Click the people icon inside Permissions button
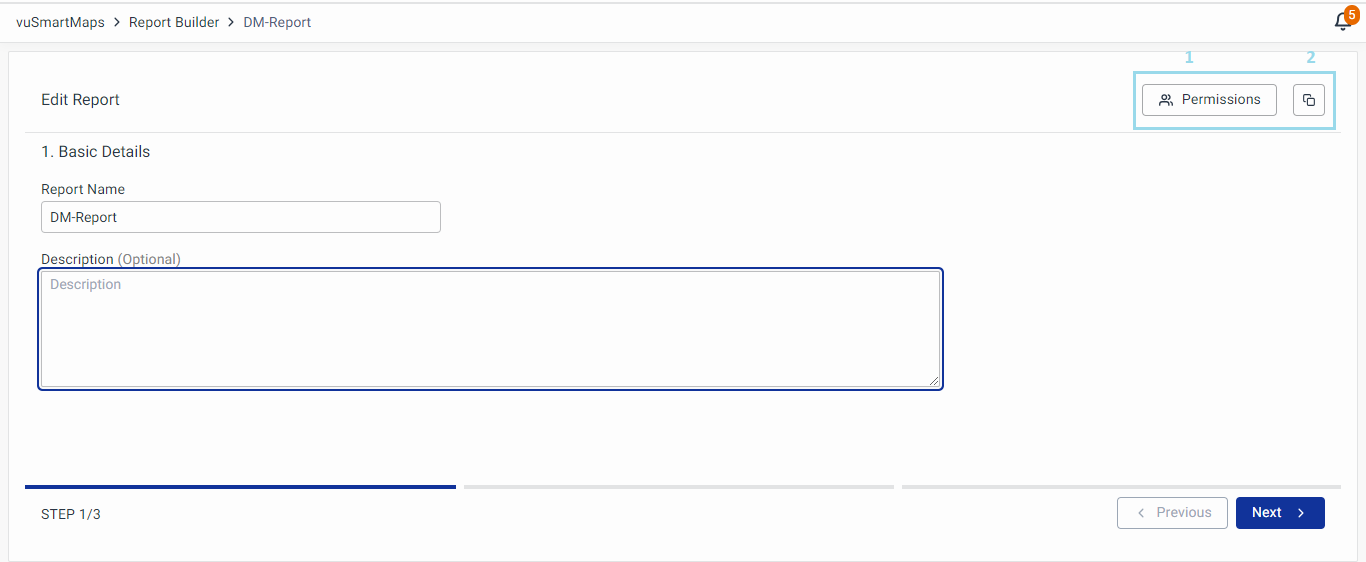The height and width of the screenshot is (562, 1366). [1166, 100]
